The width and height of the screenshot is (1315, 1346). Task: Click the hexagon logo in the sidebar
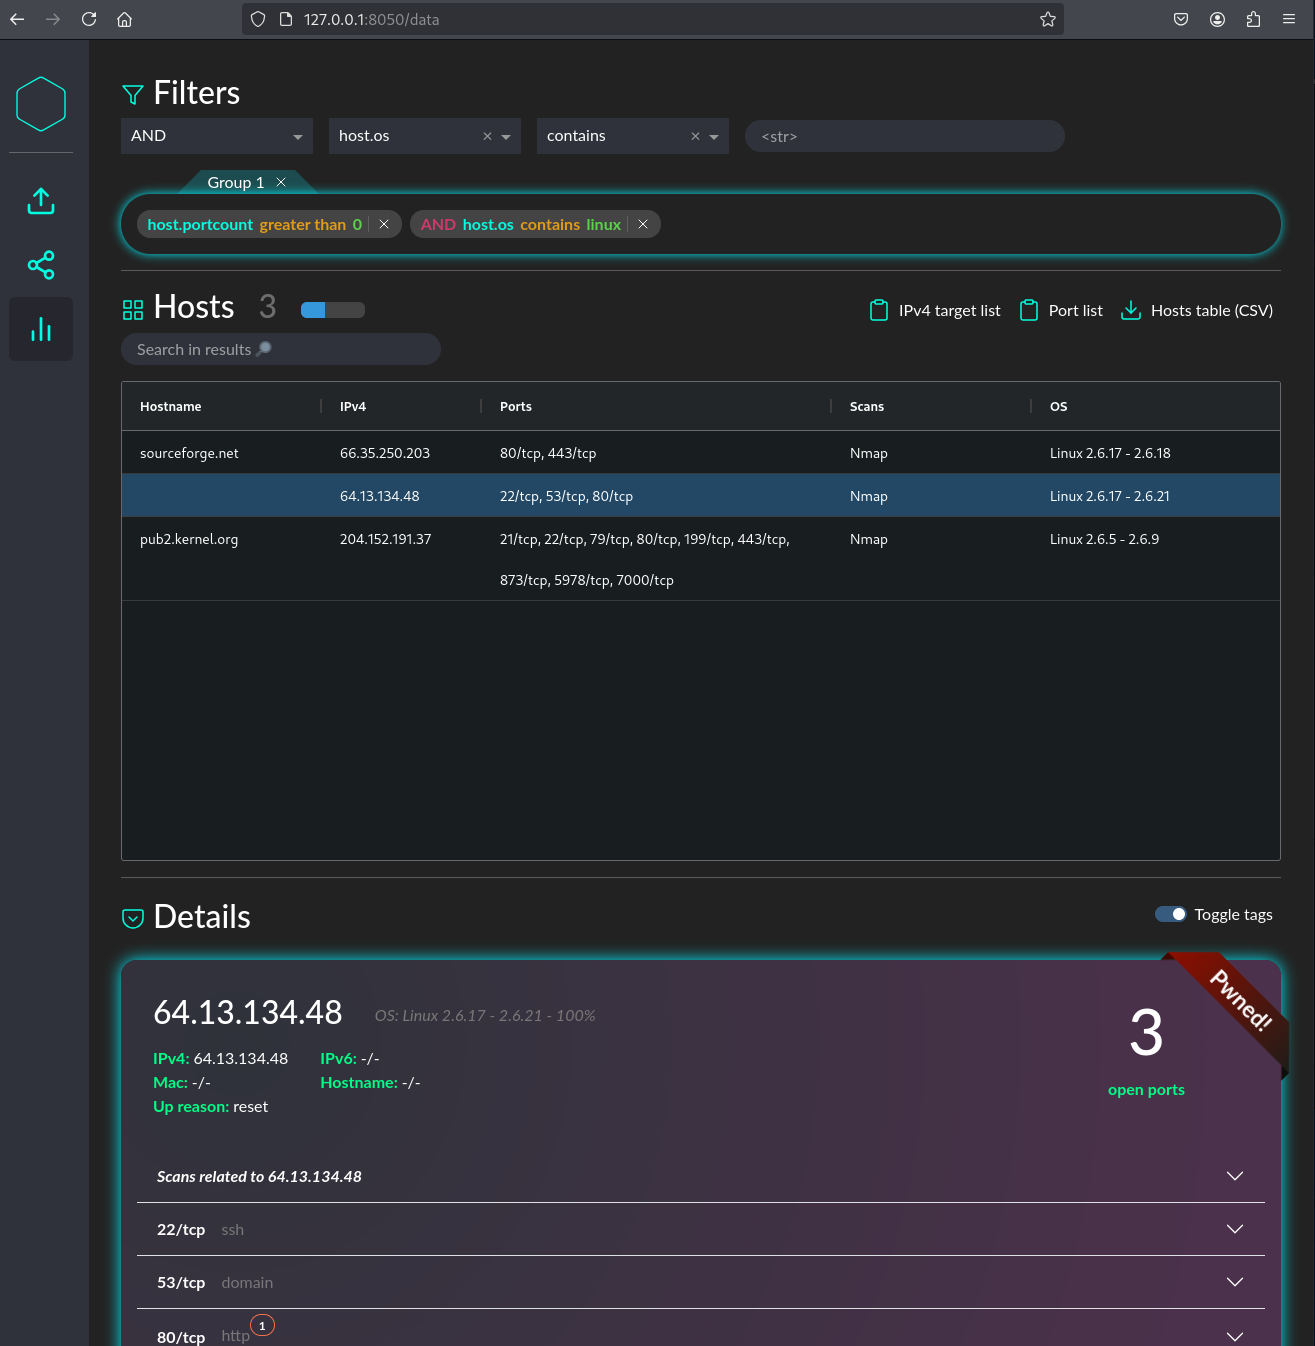tap(41, 104)
